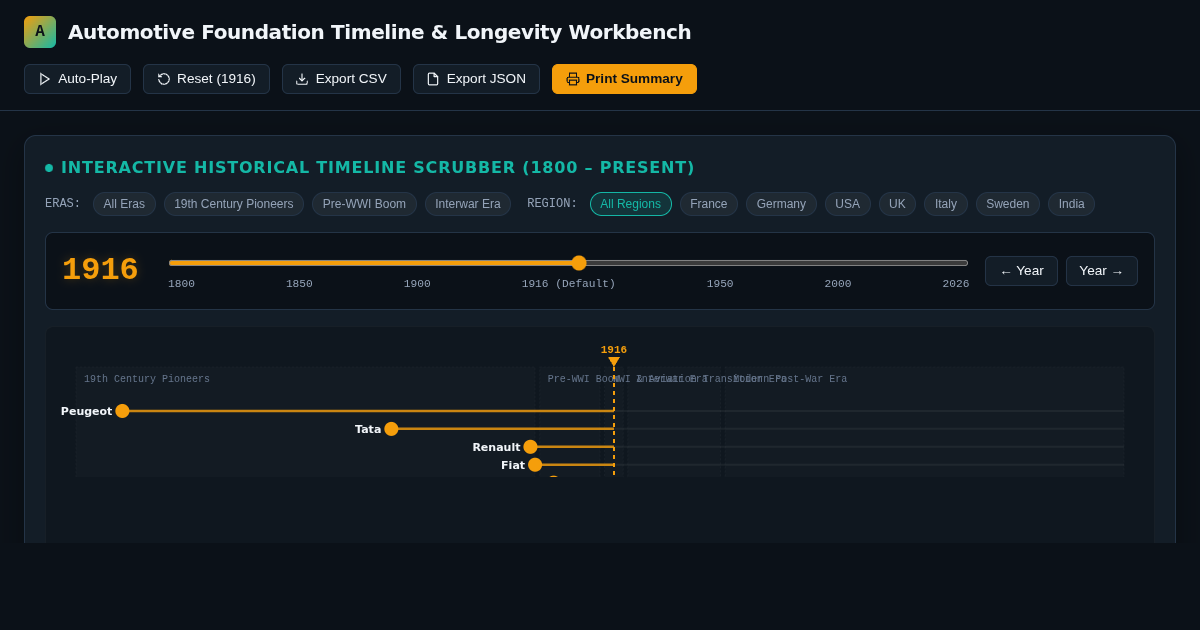Jump slider track near the 2000 tick
The width and height of the screenshot is (1200, 630).
click(x=838, y=263)
